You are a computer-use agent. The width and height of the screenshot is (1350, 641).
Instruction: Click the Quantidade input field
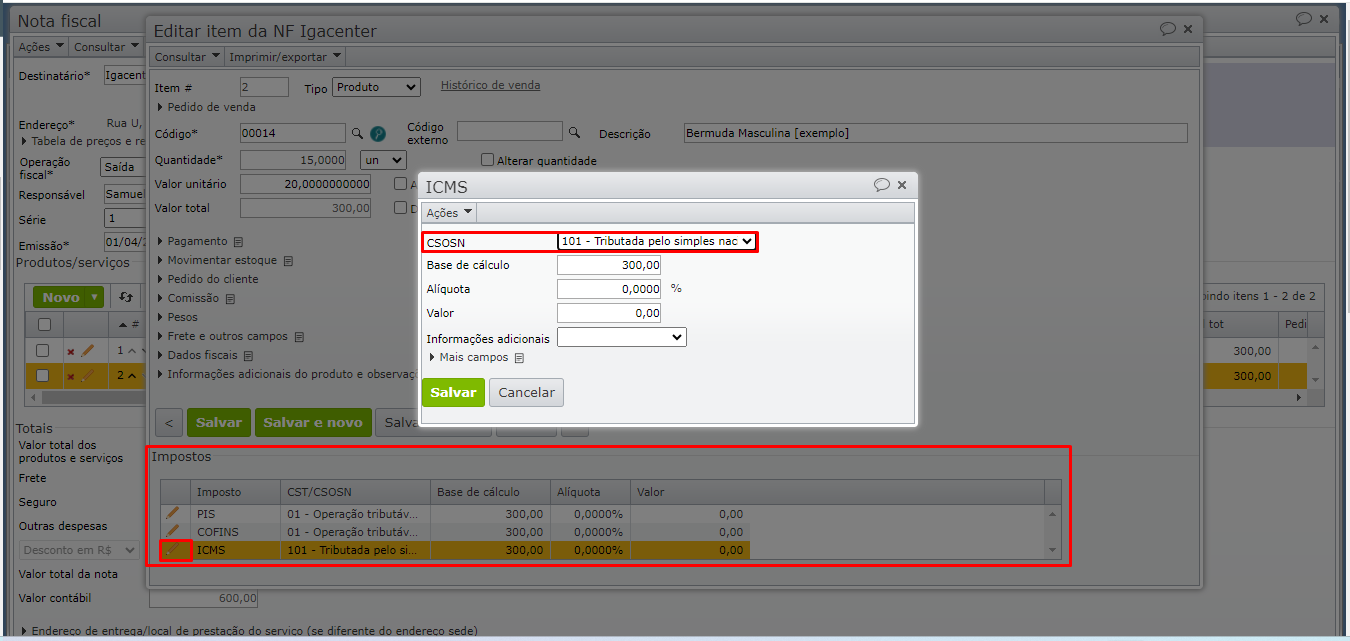pos(293,160)
